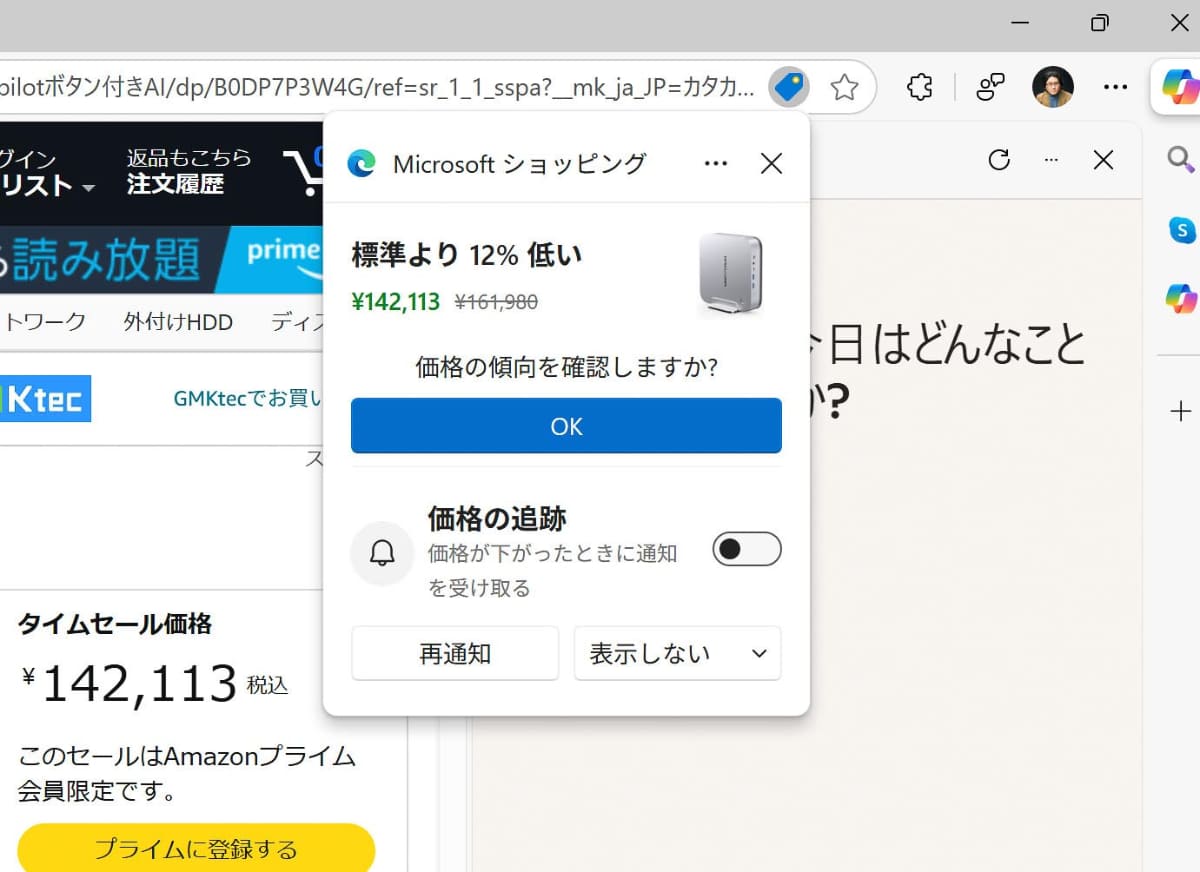The width and height of the screenshot is (1200, 872).
Task: Close the Copilot side panel
Action: pyautogui.click(x=1103, y=160)
